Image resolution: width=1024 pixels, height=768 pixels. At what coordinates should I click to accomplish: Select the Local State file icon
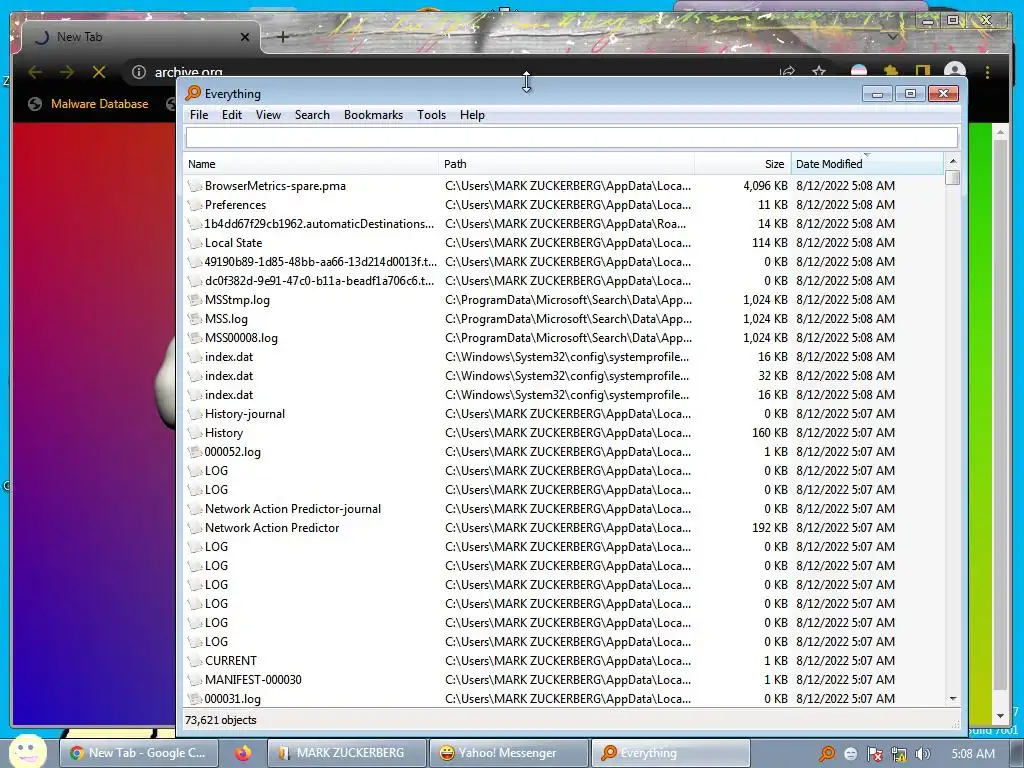195,243
